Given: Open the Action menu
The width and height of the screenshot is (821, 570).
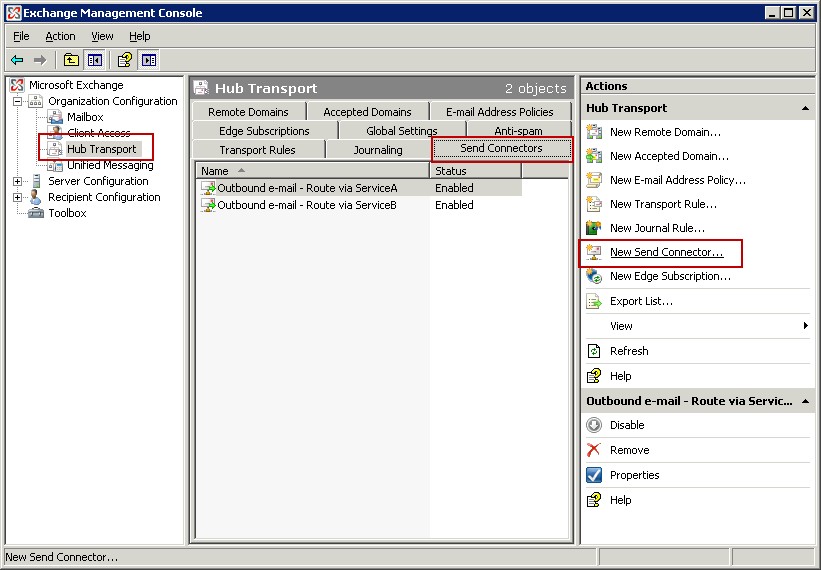Looking at the screenshot, I should (x=60, y=36).
